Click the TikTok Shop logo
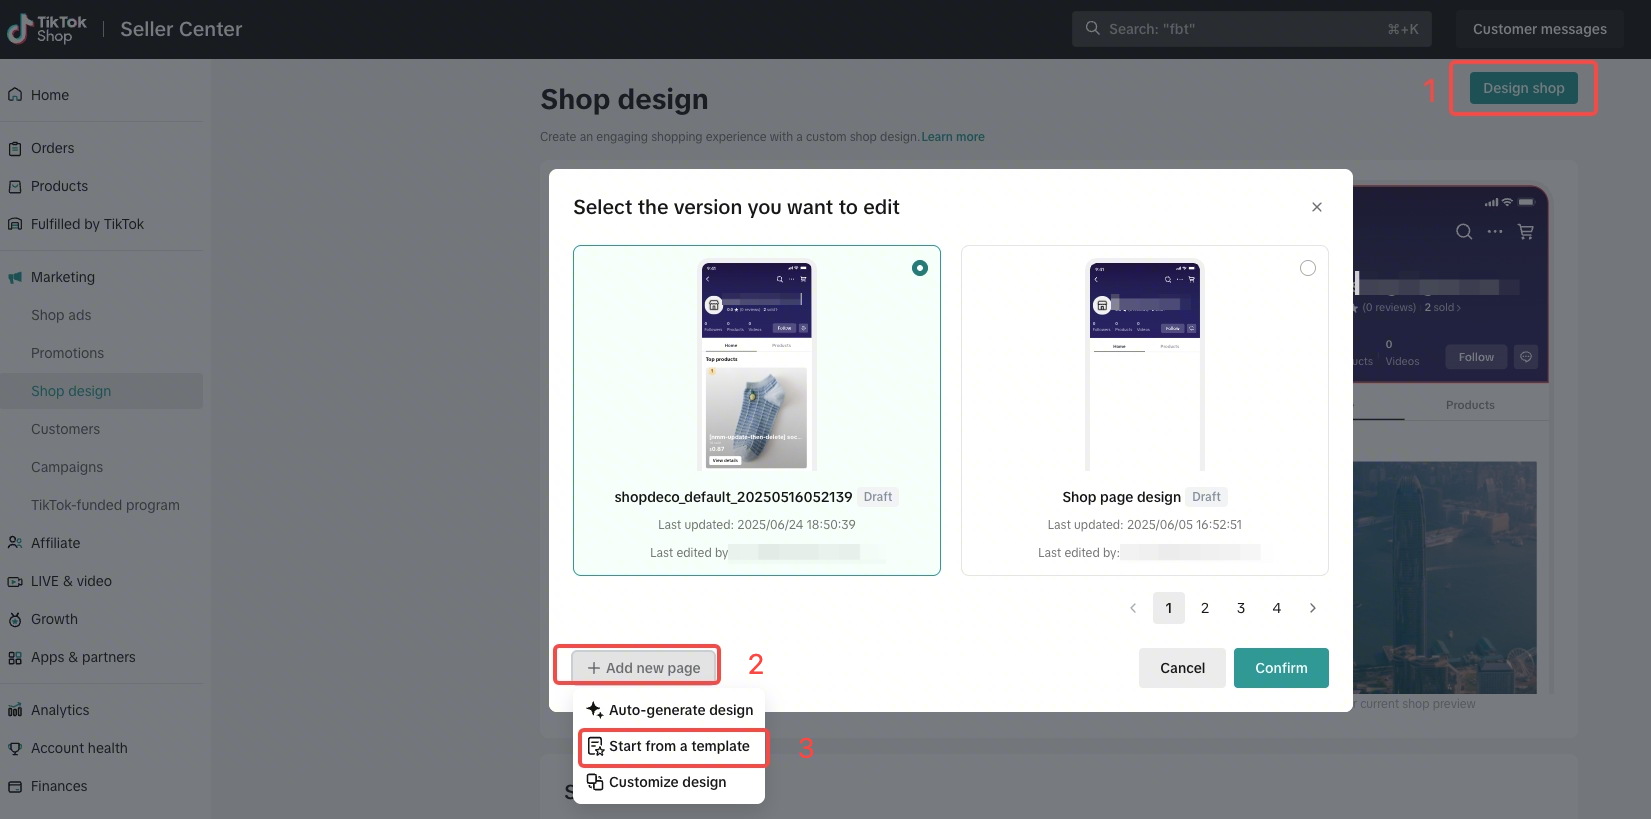Screen dimensions: 1651x819 coord(47,29)
